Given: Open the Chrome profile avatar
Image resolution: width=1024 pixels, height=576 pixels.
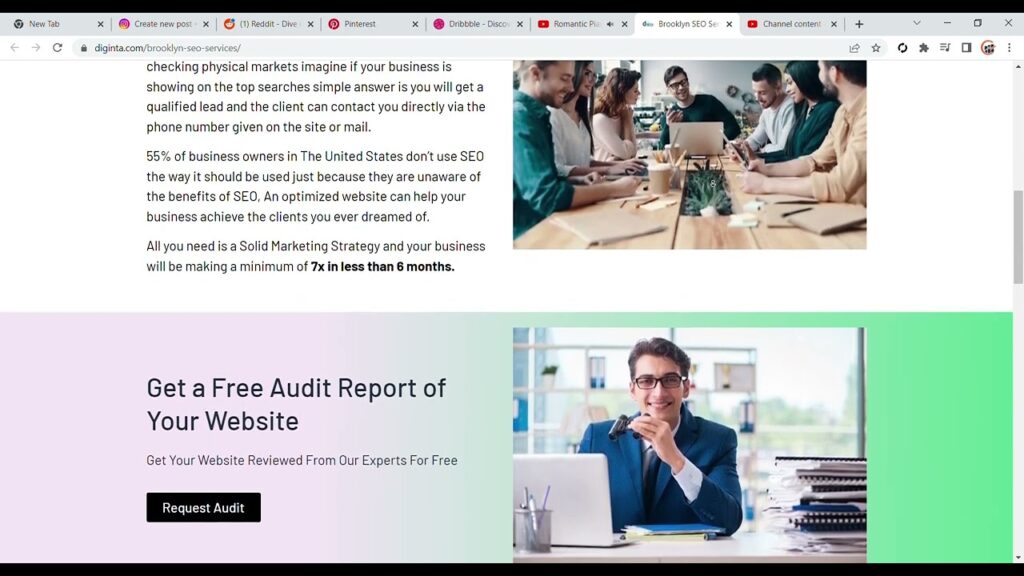Looking at the screenshot, I should pos(988,48).
